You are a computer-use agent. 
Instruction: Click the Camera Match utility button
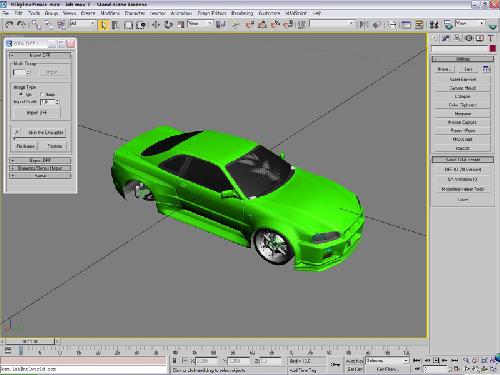[x=463, y=88]
